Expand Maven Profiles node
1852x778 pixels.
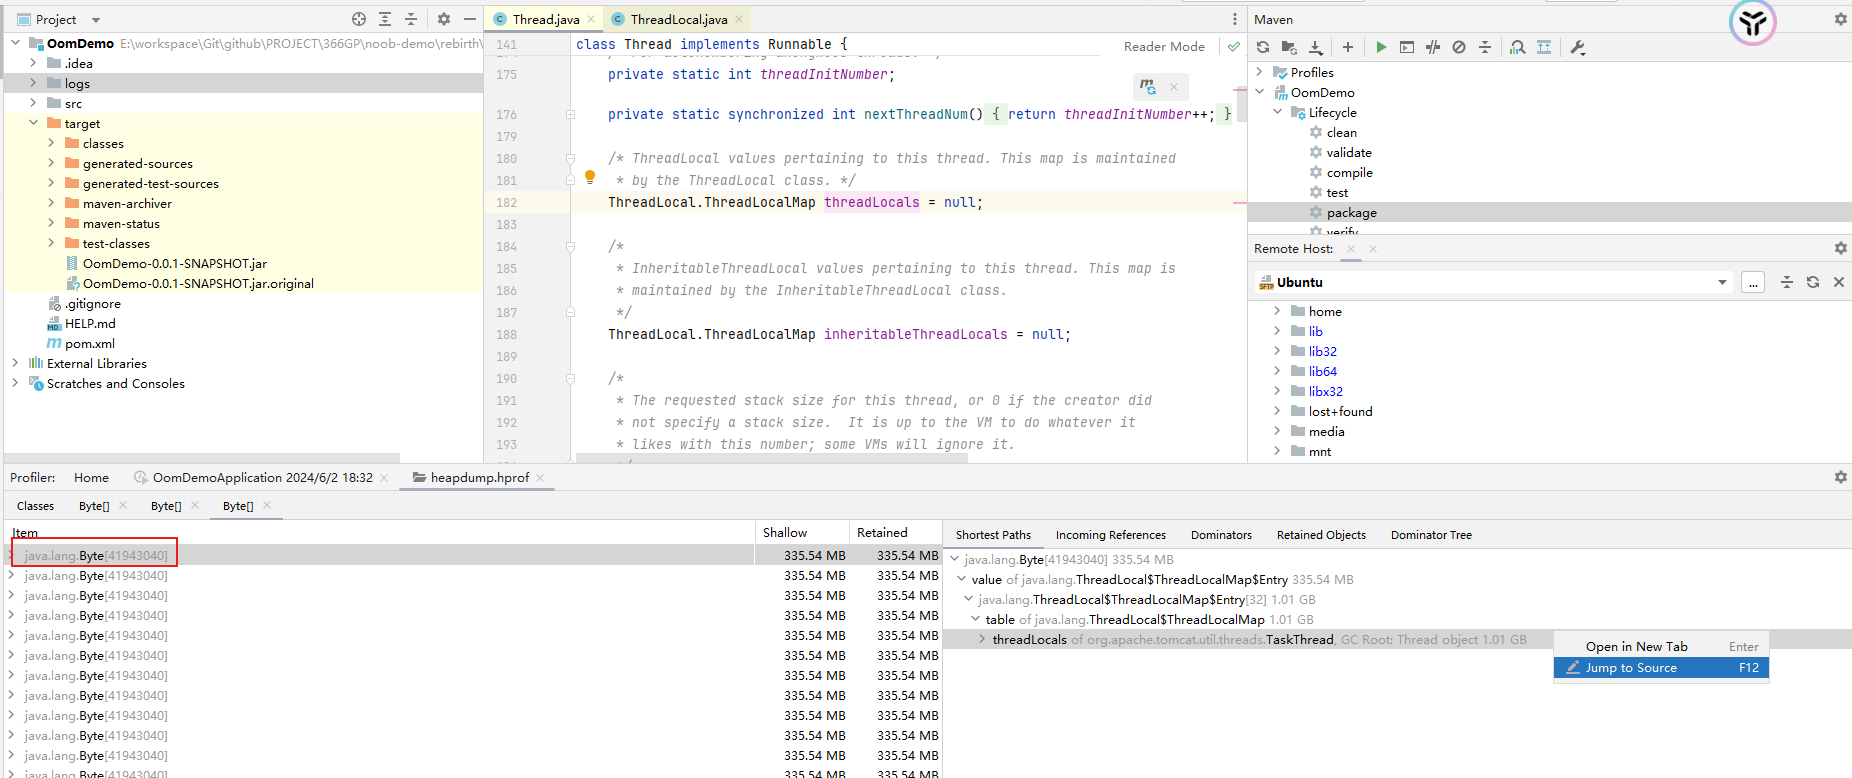click(1259, 72)
